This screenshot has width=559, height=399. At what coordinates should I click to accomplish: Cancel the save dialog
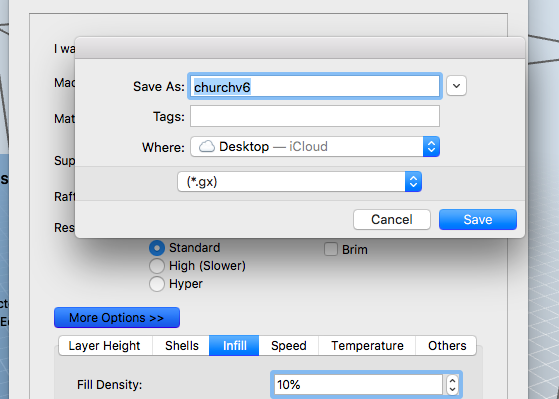392,219
